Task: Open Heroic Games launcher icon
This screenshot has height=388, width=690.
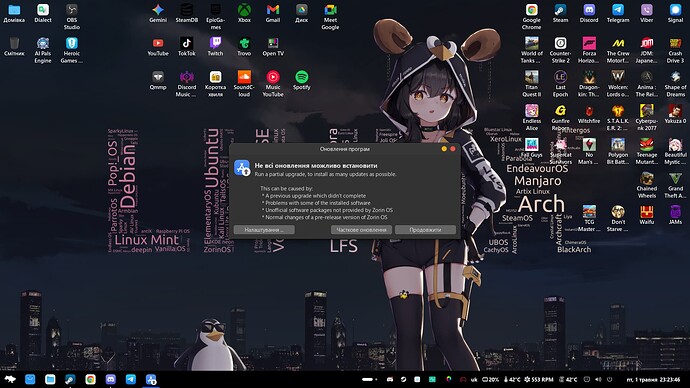Action: (x=72, y=50)
